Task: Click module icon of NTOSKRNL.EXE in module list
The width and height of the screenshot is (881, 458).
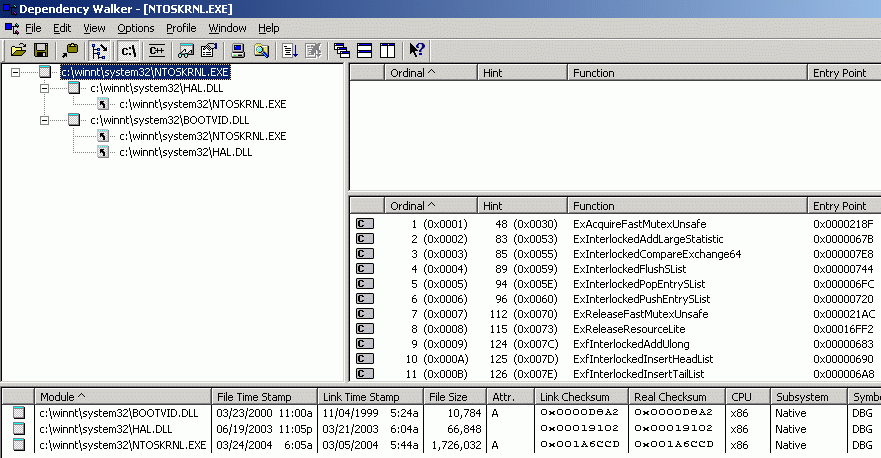Action: (x=19, y=445)
